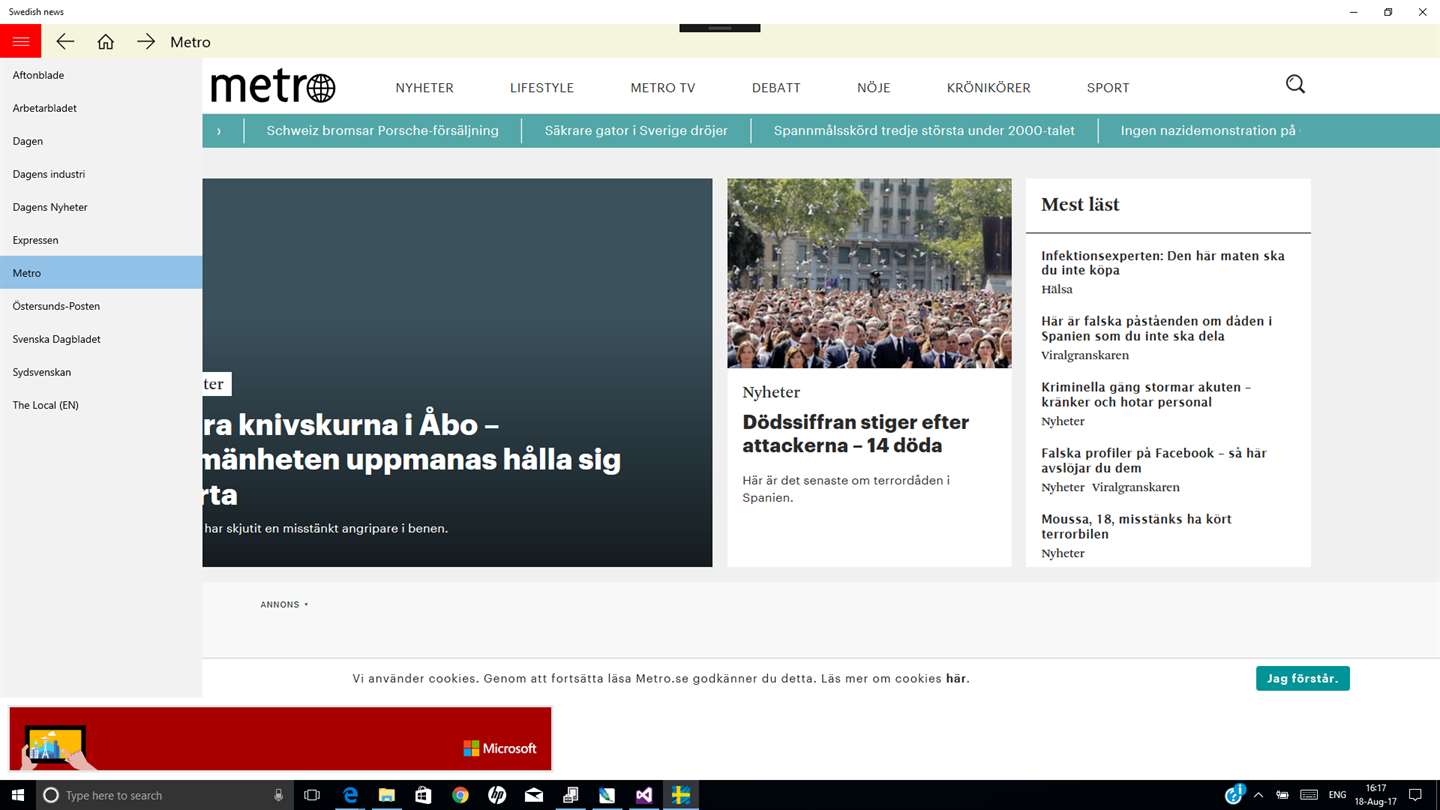Go to KRÖNIKÖRER section
The image size is (1440, 810).
[988, 88]
